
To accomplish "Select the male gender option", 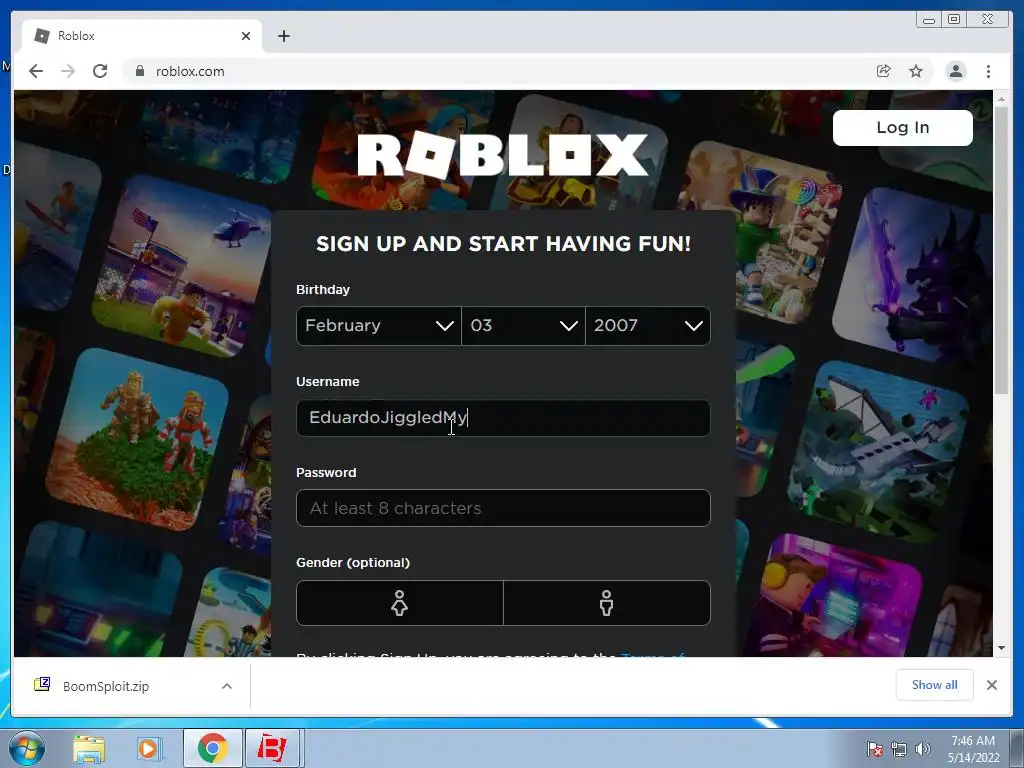I will 607,603.
